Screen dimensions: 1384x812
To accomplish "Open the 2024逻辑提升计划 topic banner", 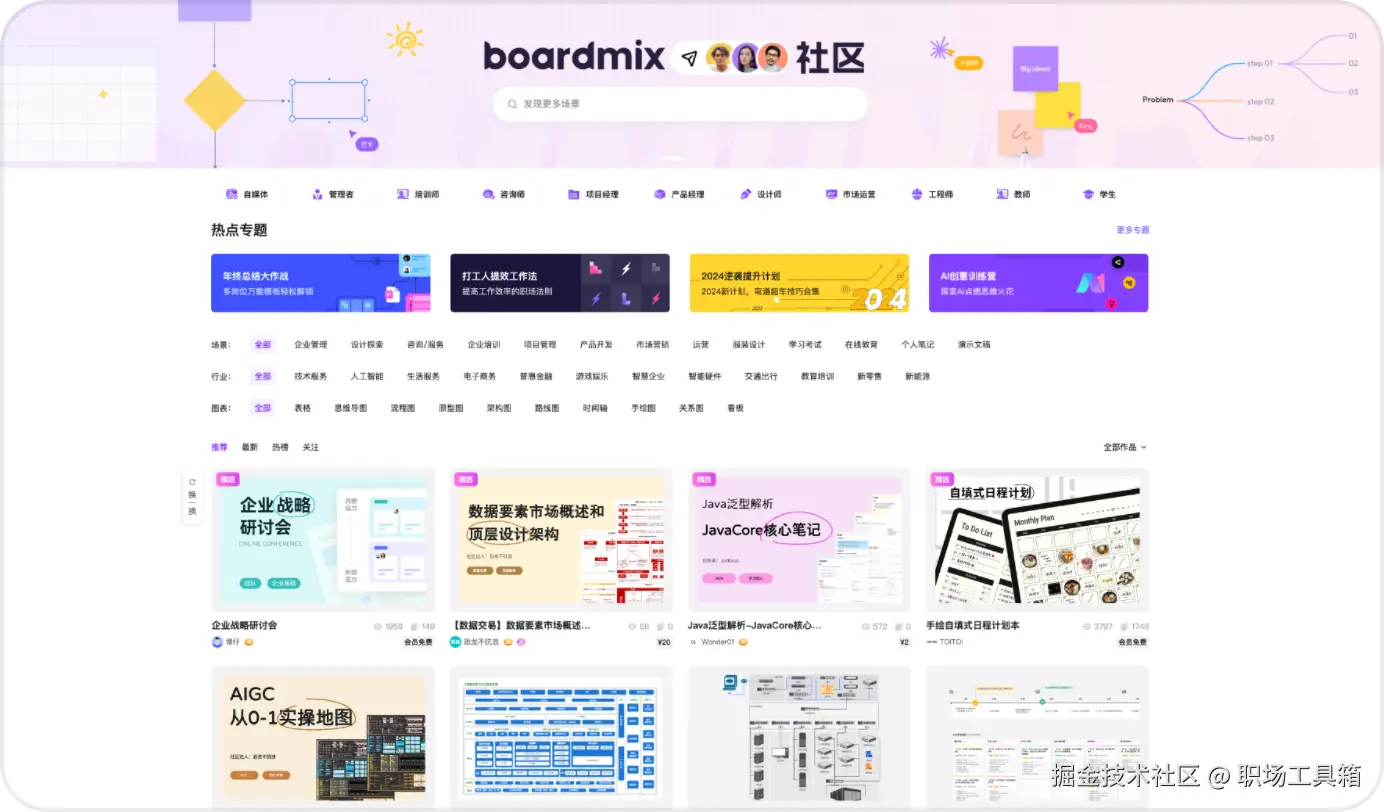I will click(x=799, y=282).
